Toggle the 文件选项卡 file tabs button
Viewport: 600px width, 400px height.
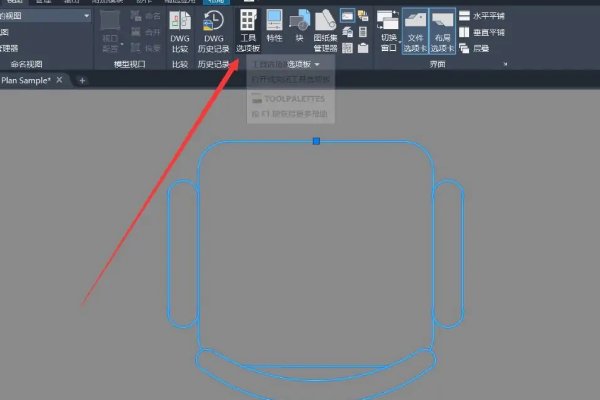click(x=416, y=31)
